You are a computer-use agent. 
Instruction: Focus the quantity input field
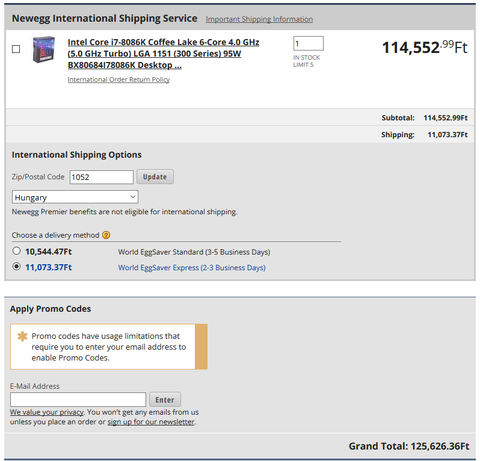(x=308, y=43)
